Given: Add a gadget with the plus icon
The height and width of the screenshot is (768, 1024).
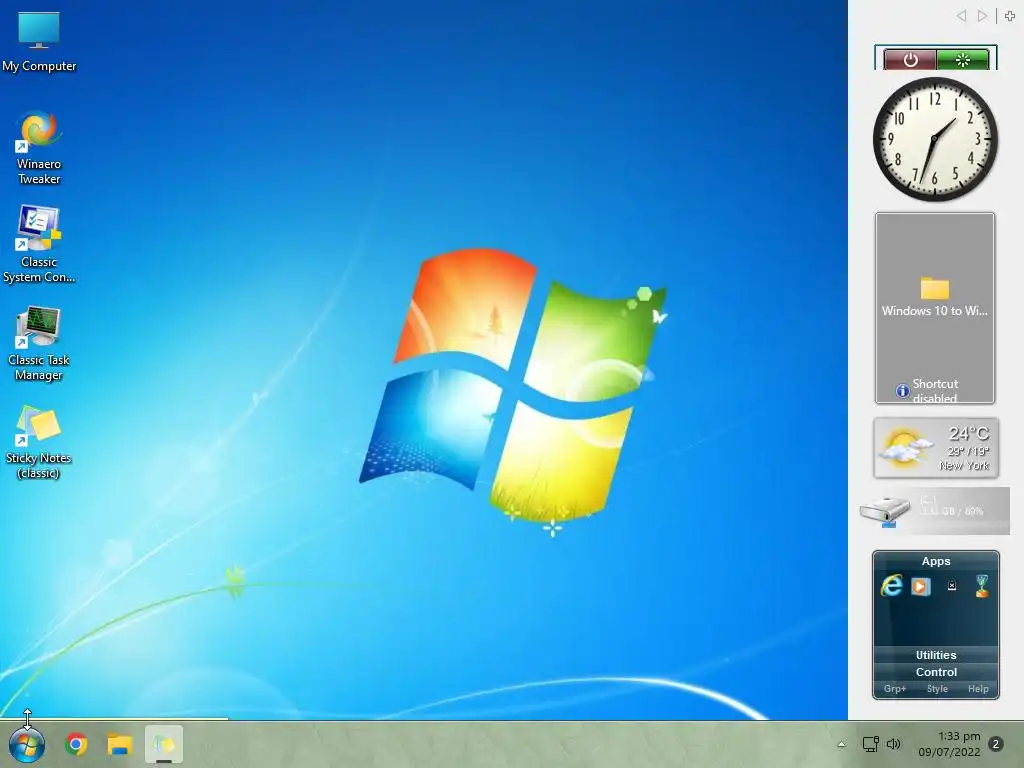Looking at the screenshot, I should (1010, 16).
